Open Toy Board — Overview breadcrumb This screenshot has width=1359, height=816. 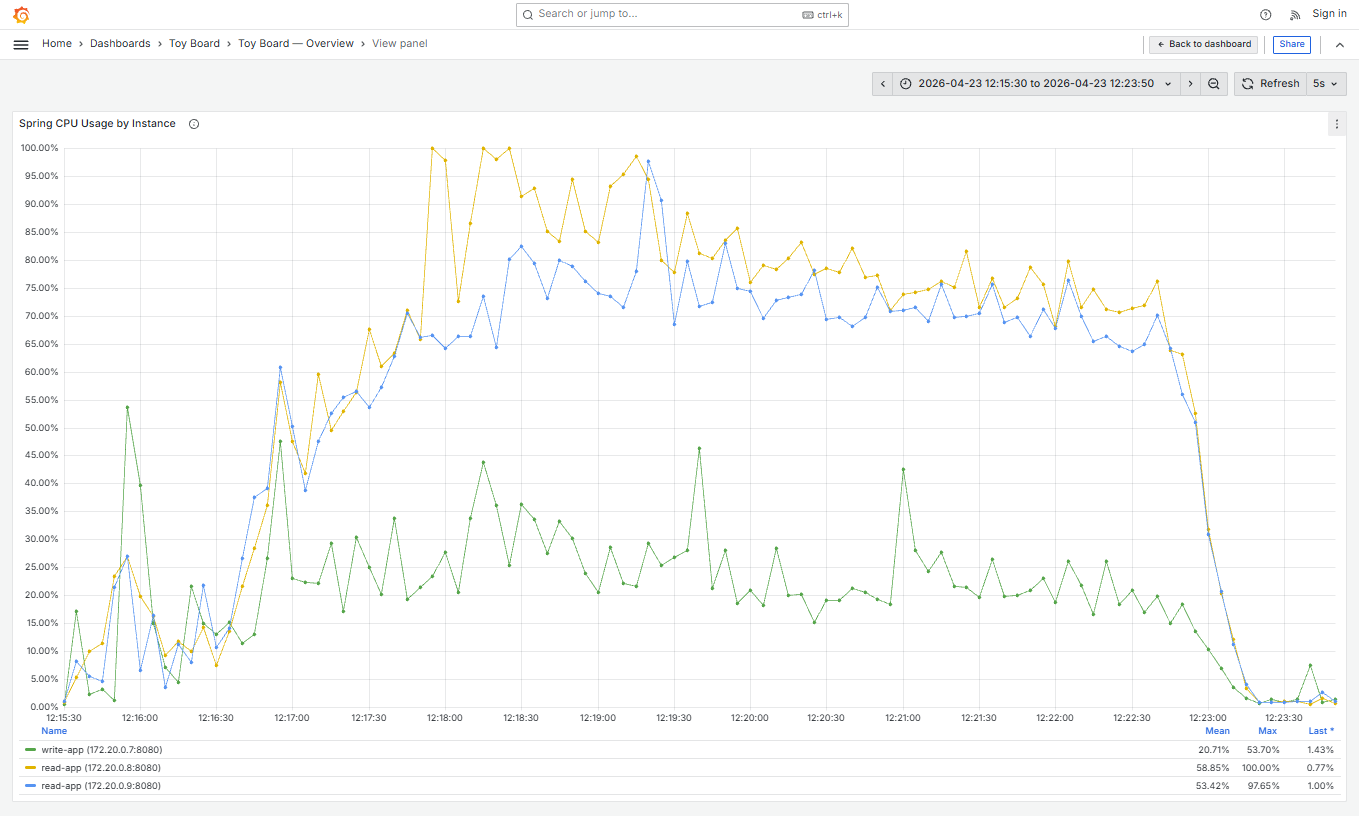(x=296, y=44)
